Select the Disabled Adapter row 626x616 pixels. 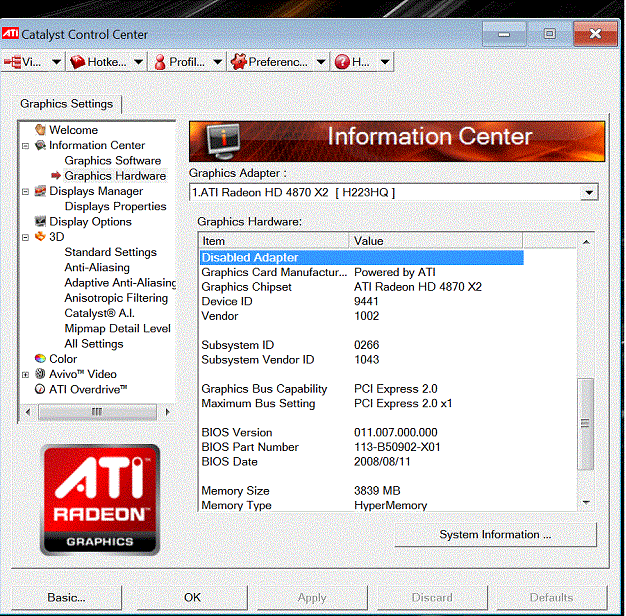(x=362, y=257)
